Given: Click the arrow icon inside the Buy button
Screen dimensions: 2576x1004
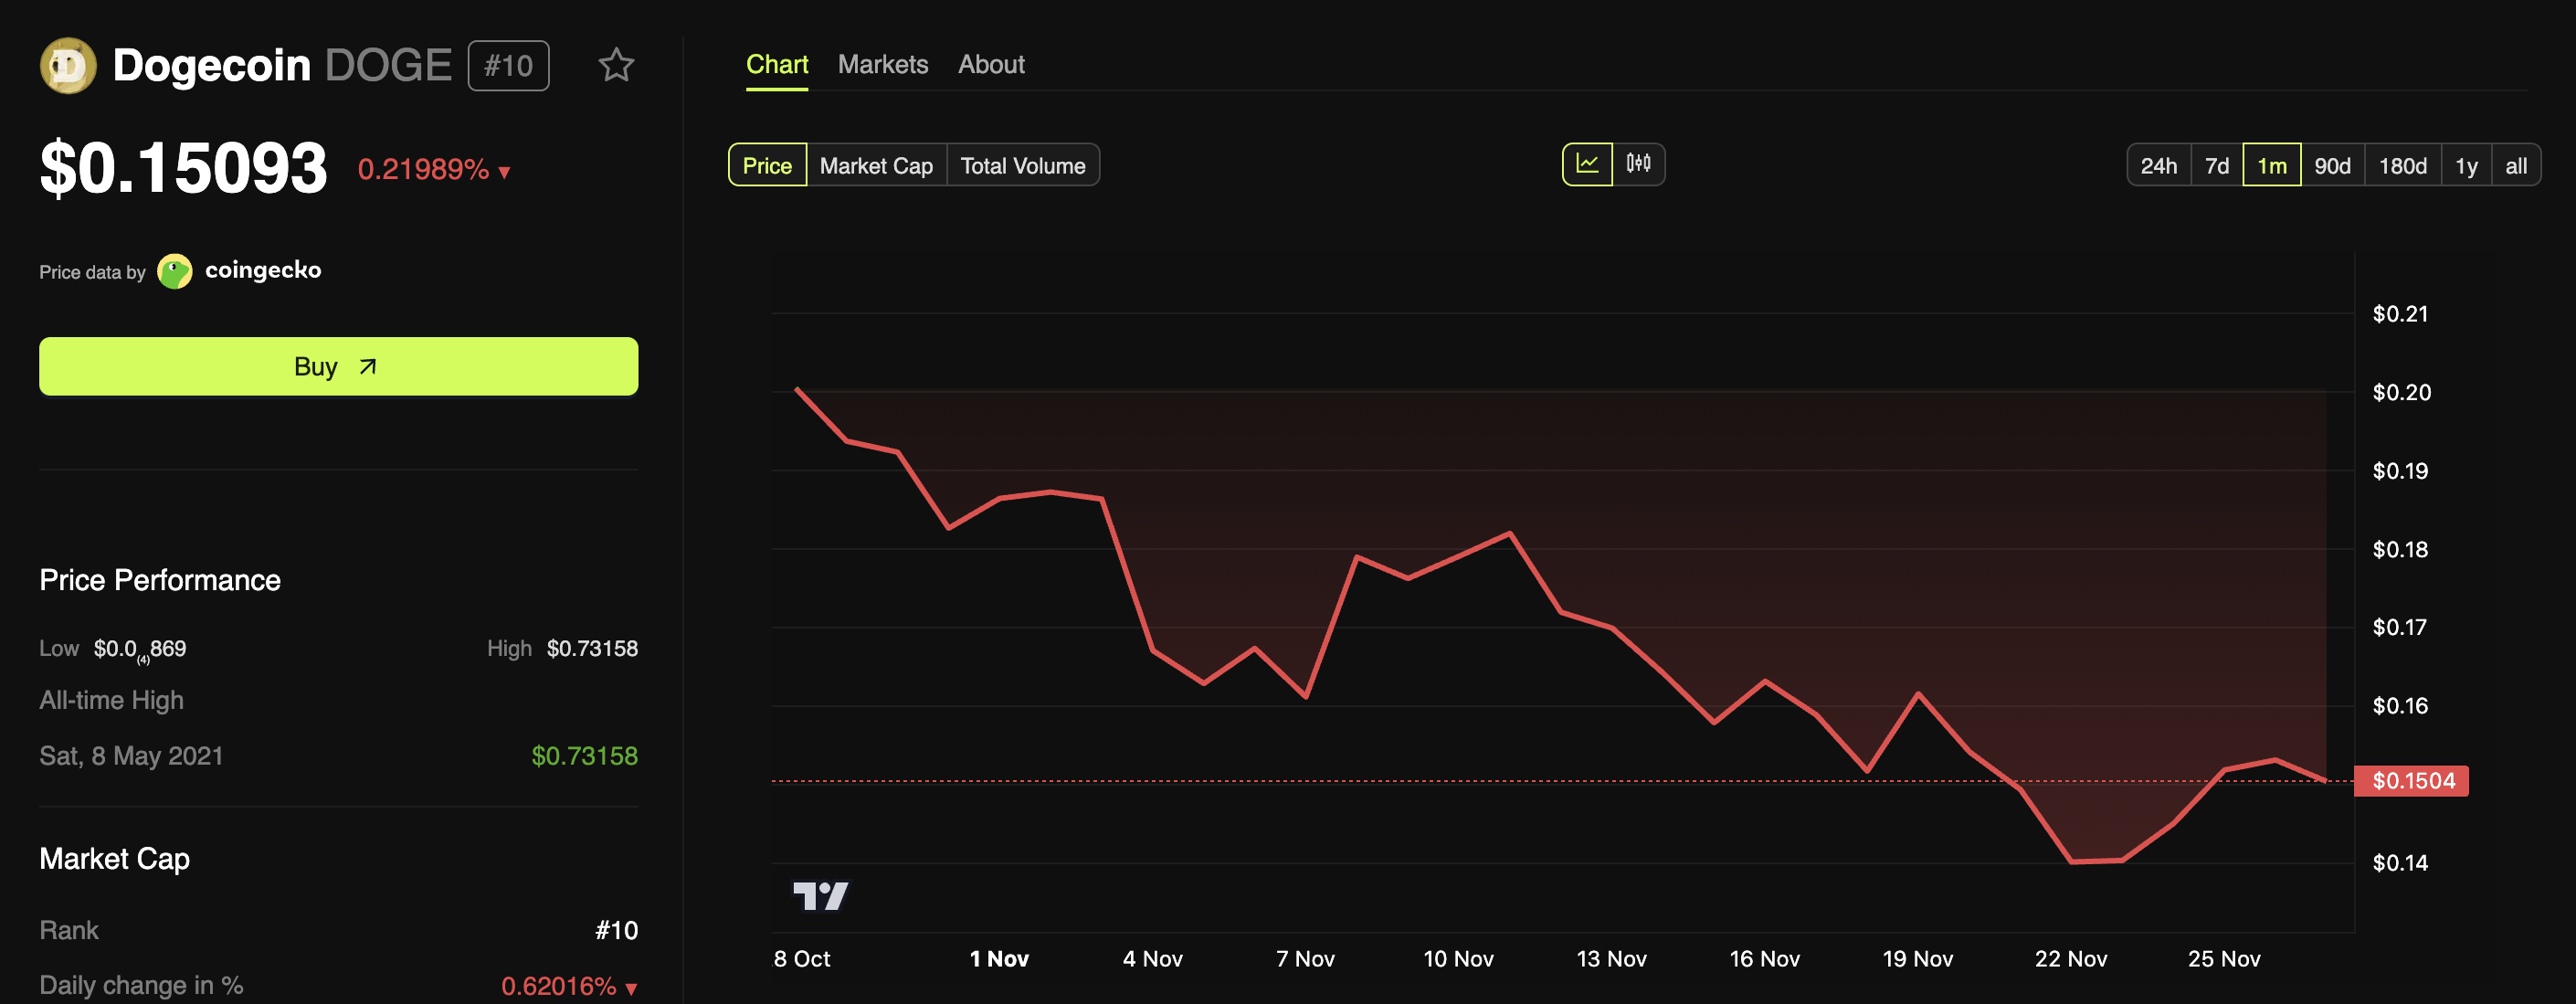Looking at the screenshot, I should click(368, 367).
